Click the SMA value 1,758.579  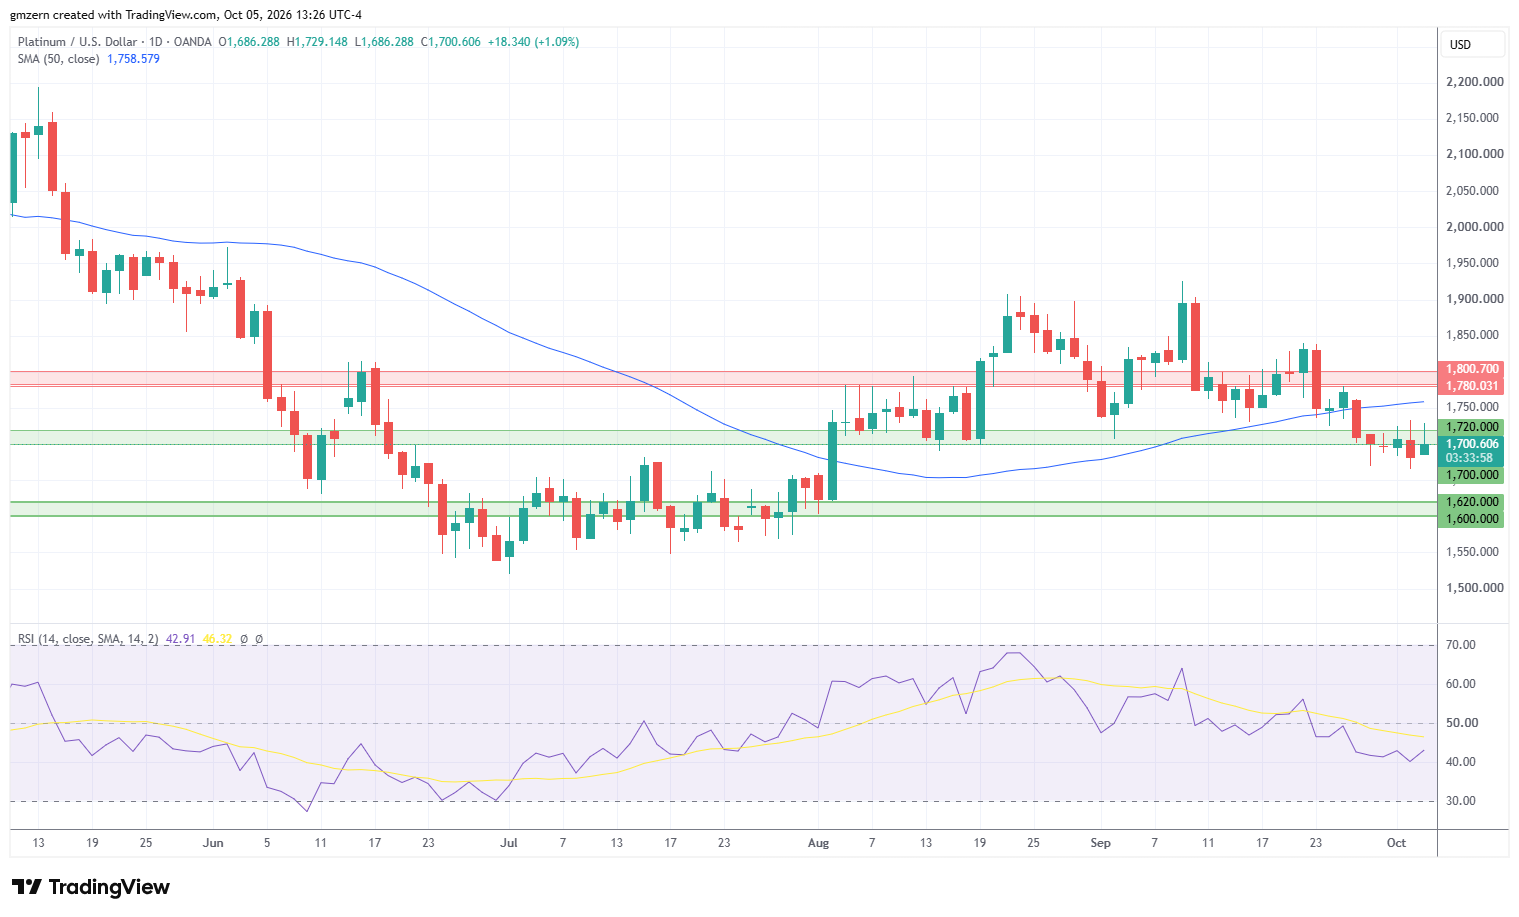(x=133, y=59)
